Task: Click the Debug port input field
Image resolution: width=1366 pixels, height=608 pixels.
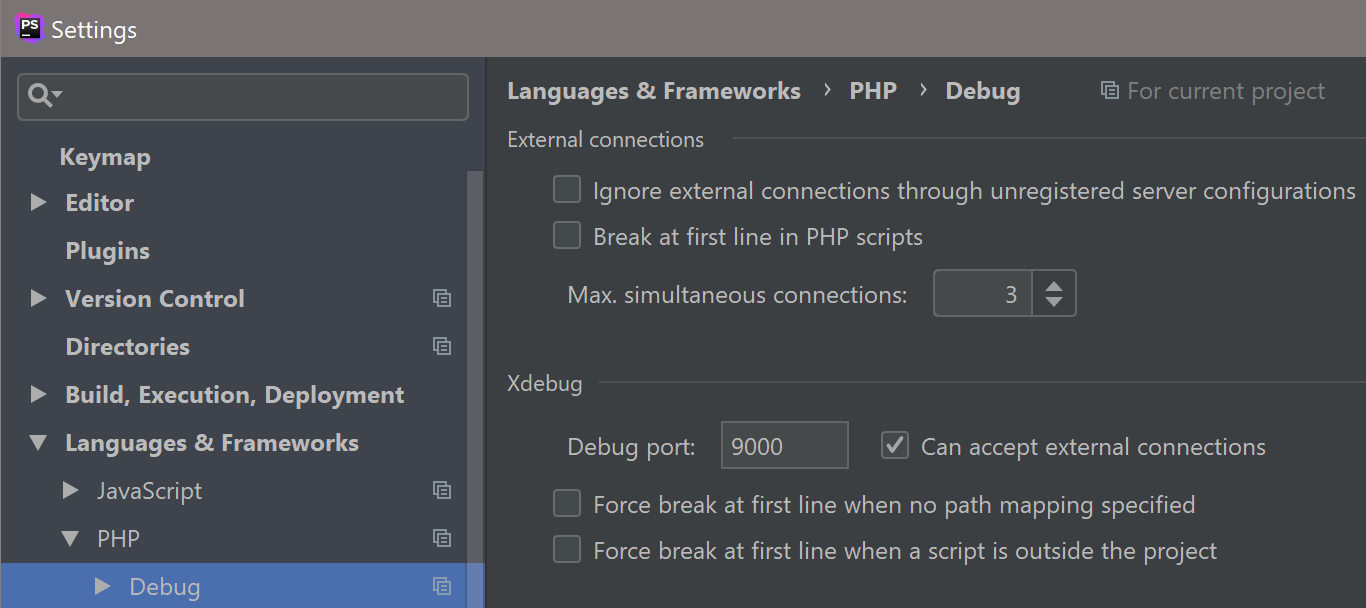Action: (784, 446)
